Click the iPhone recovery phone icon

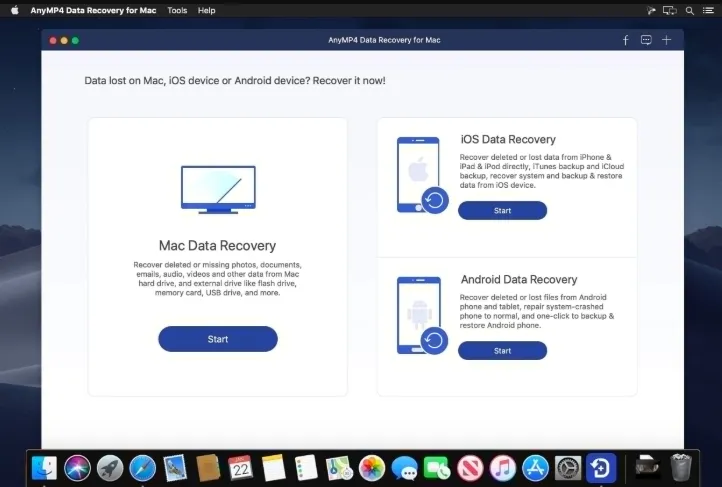[x=422, y=175]
